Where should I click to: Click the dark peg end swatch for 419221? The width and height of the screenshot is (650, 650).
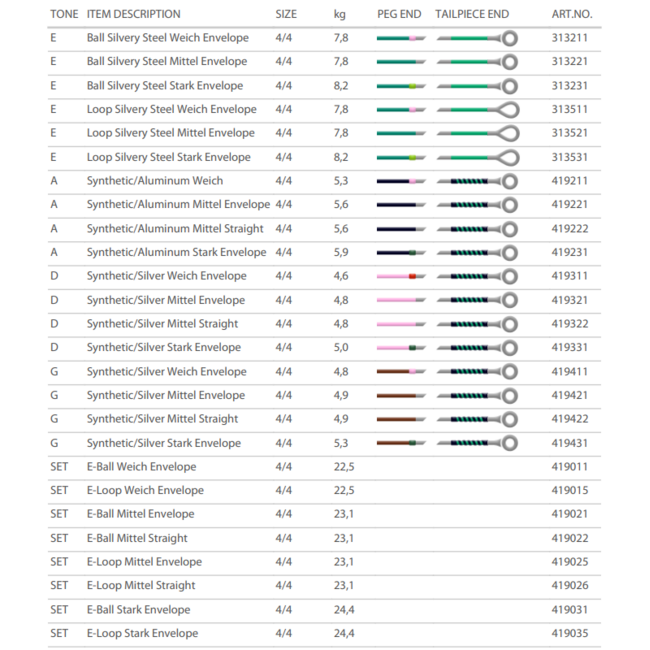click(x=401, y=205)
